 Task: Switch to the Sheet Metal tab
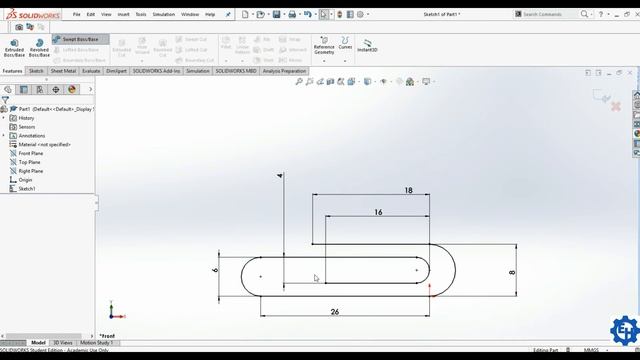[63, 71]
